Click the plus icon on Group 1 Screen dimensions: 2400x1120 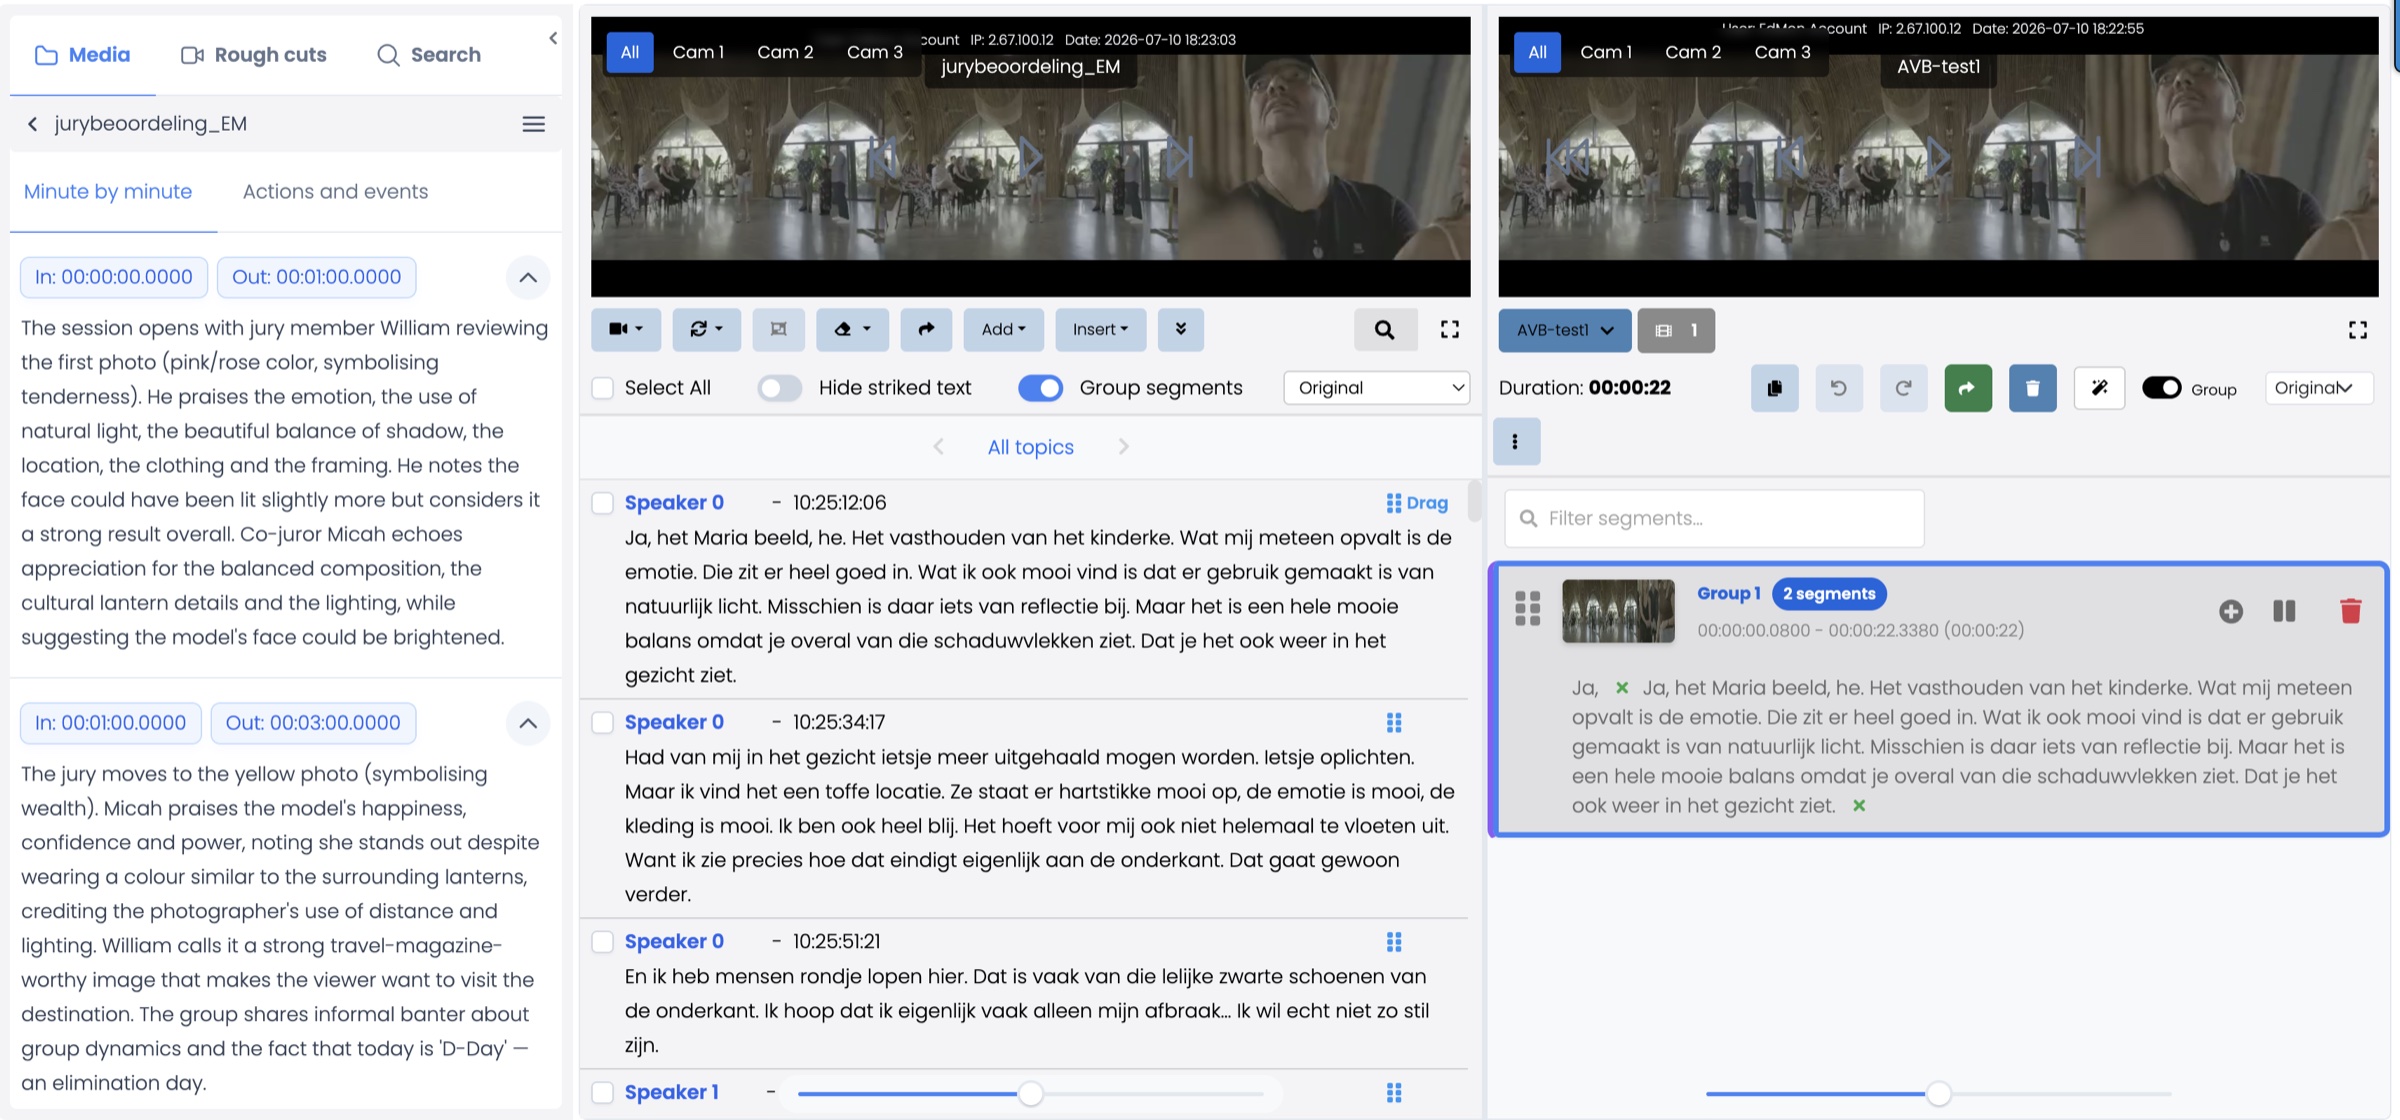(2231, 611)
